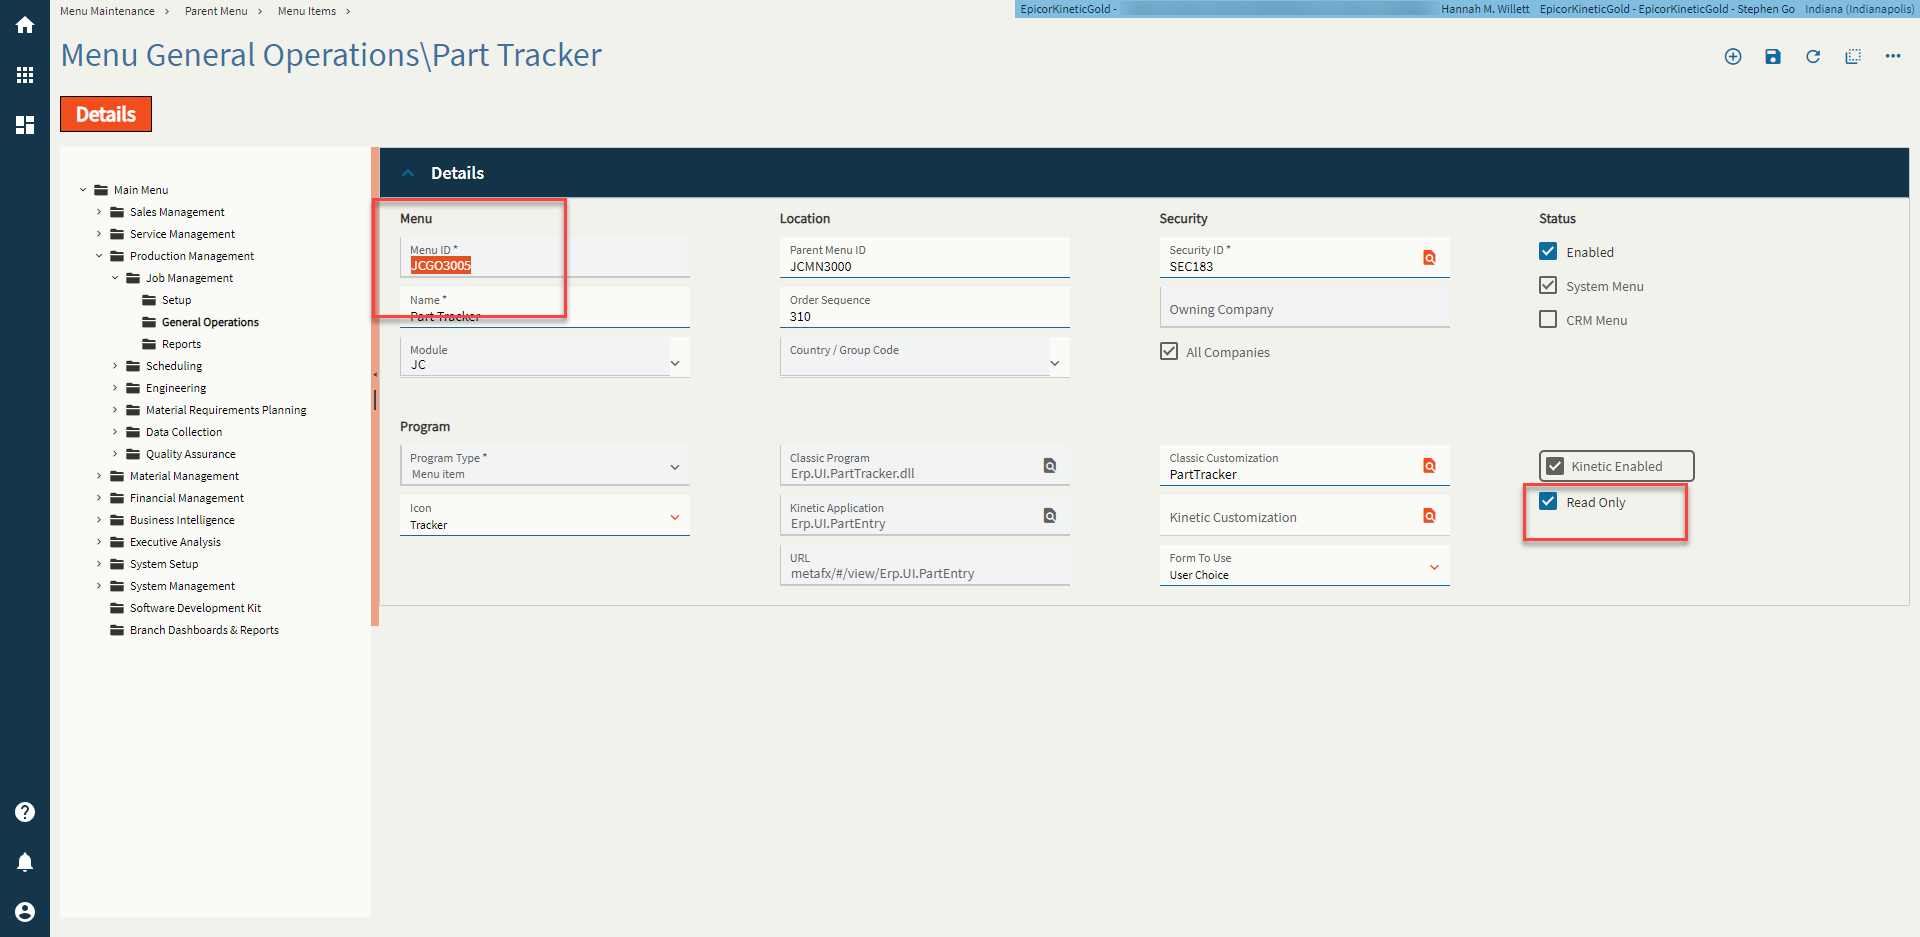Click the Classic Program search icon

pos(1049,465)
